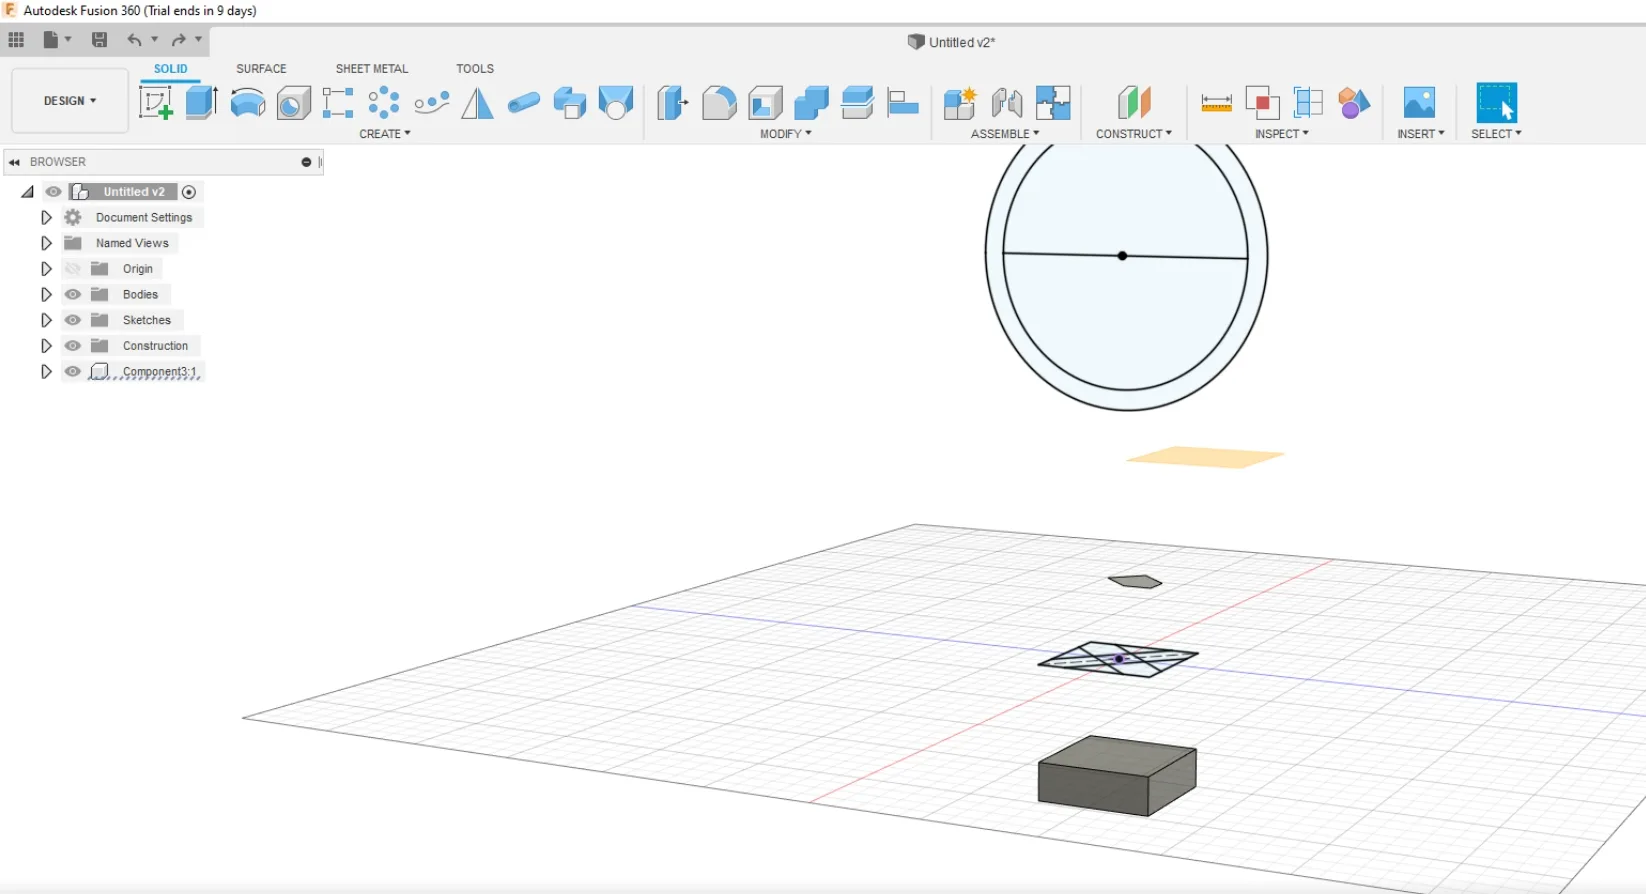Activate the Untitled v2 root component radio button

(x=189, y=192)
